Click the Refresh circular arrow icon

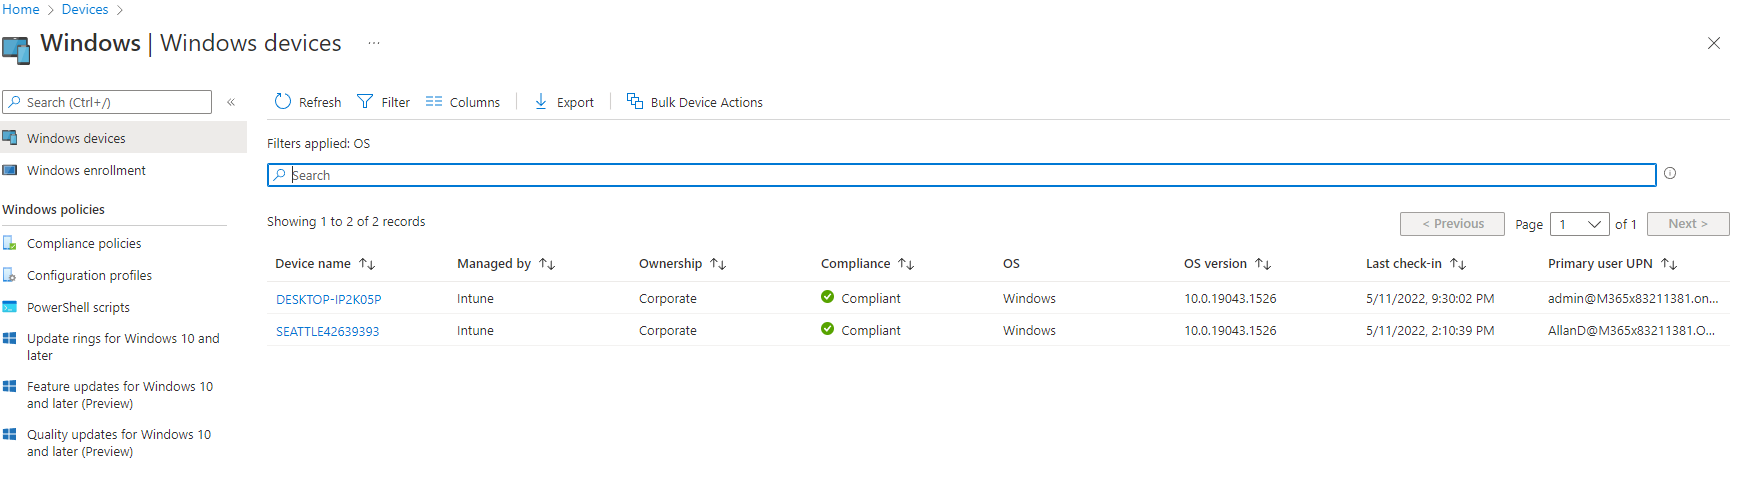[x=283, y=102]
